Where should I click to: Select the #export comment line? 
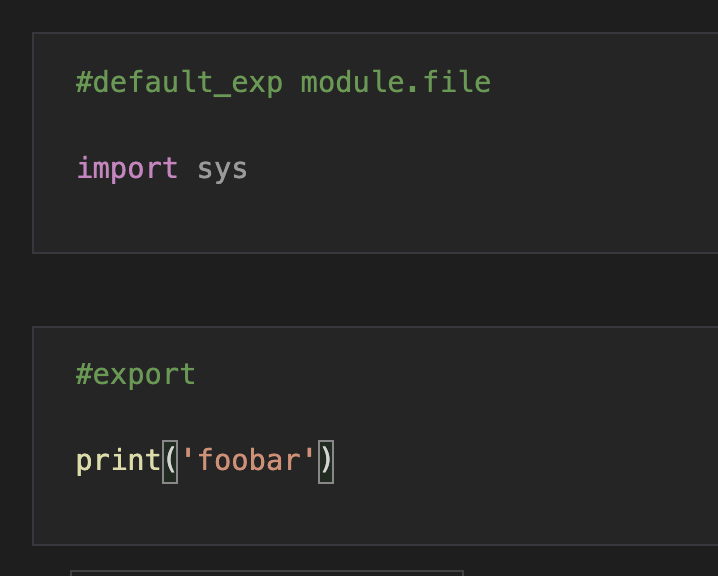click(136, 375)
